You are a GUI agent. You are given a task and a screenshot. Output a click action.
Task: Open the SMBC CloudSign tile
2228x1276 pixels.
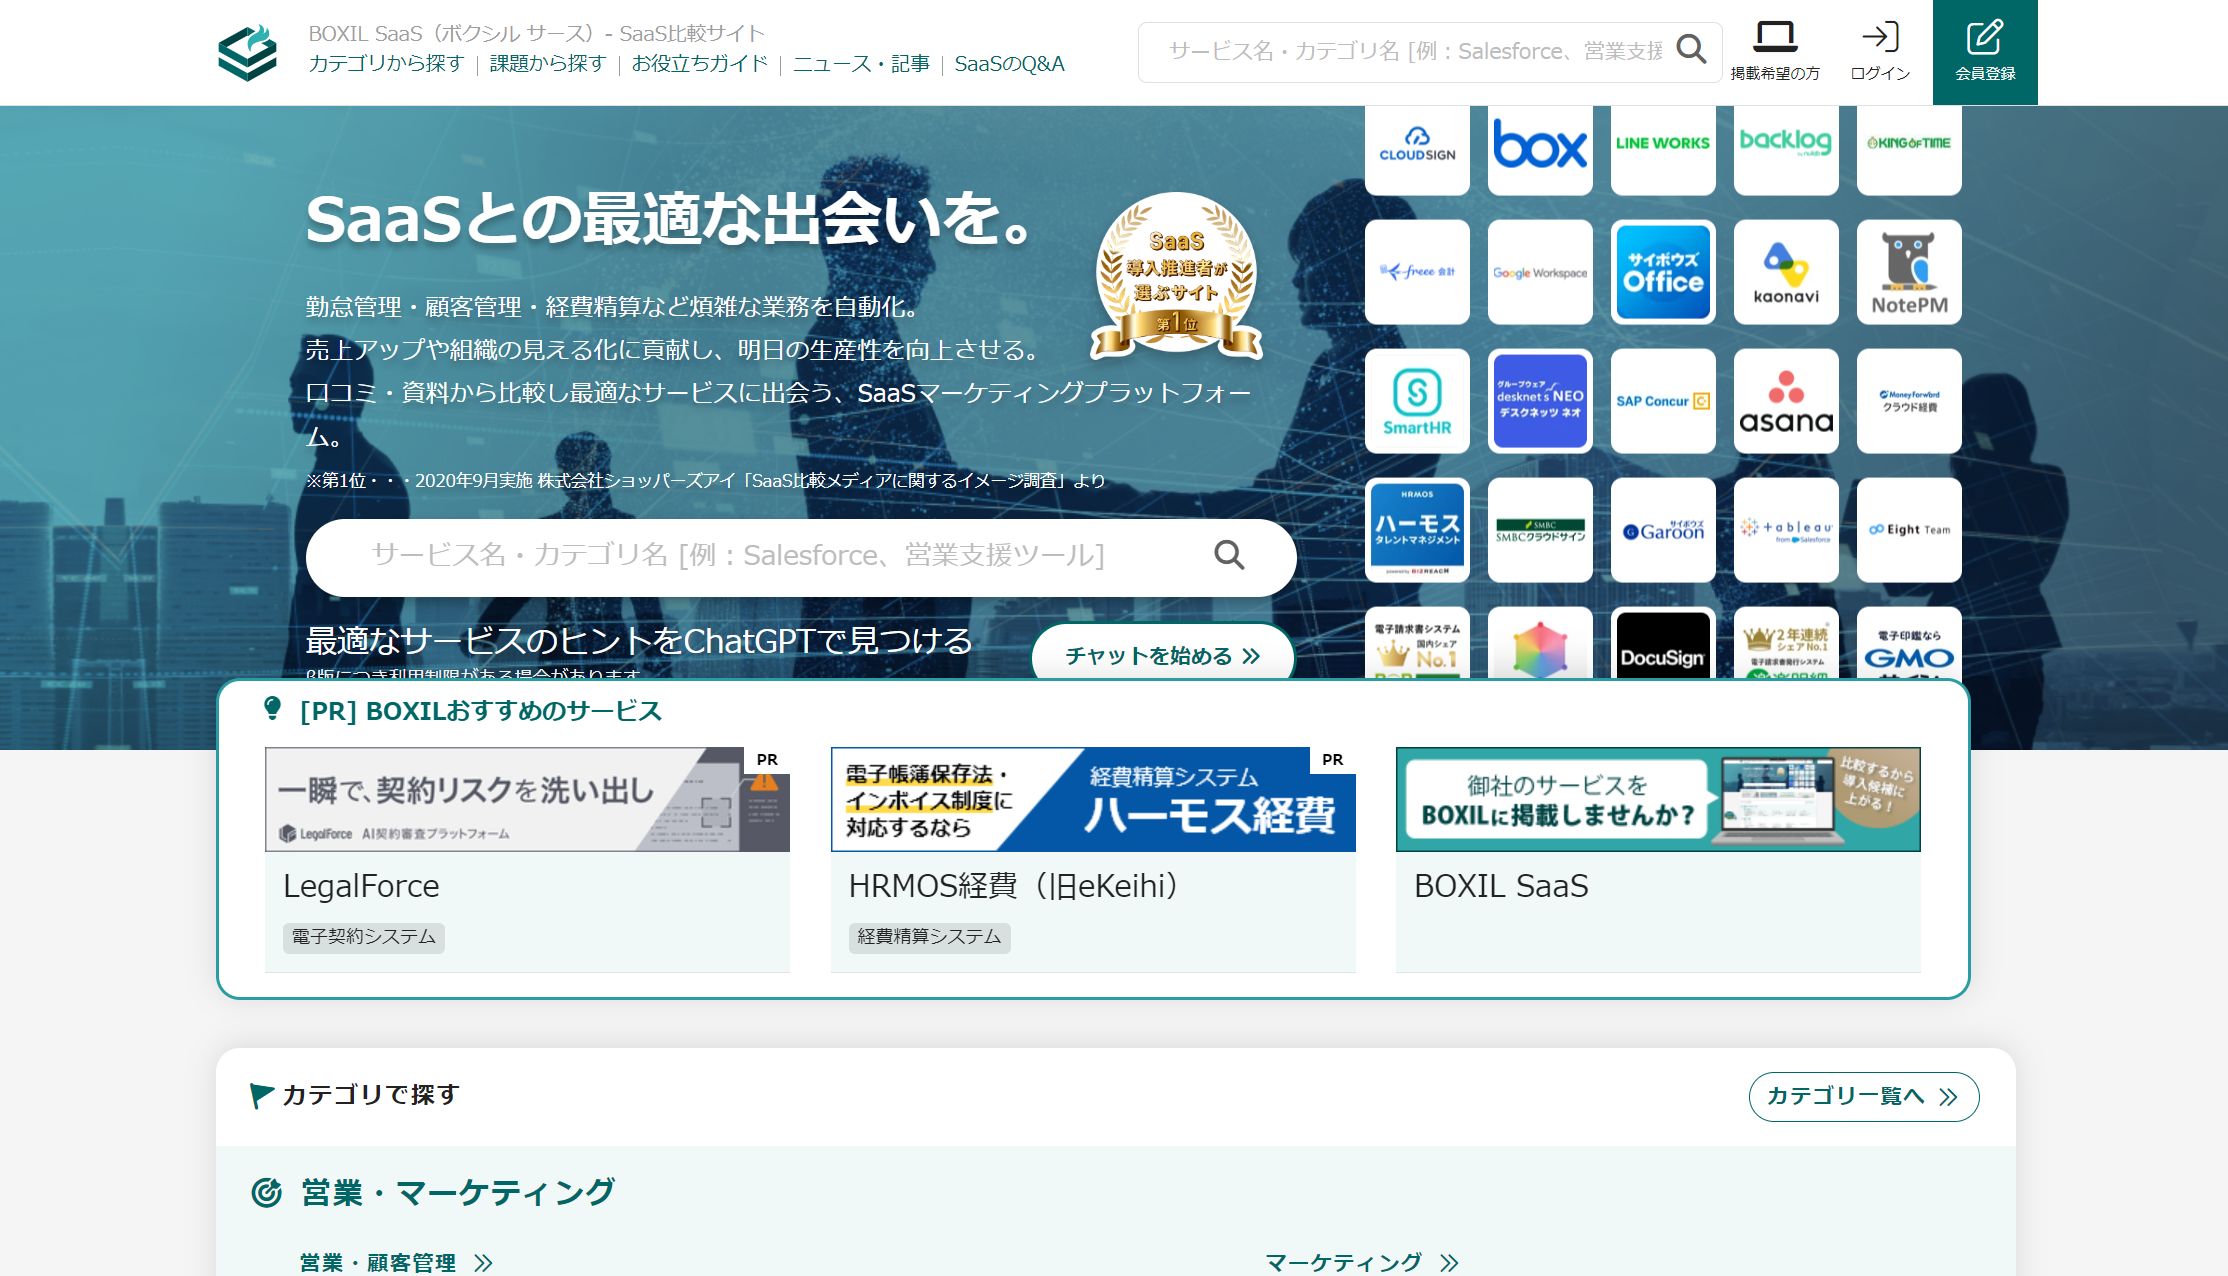[1540, 530]
